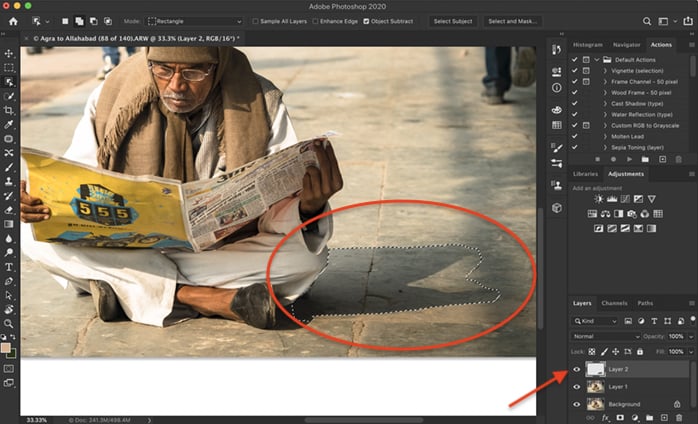698x424 pixels.
Task: Enable Enhance Edge checkbox
Action: click(315, 21)
